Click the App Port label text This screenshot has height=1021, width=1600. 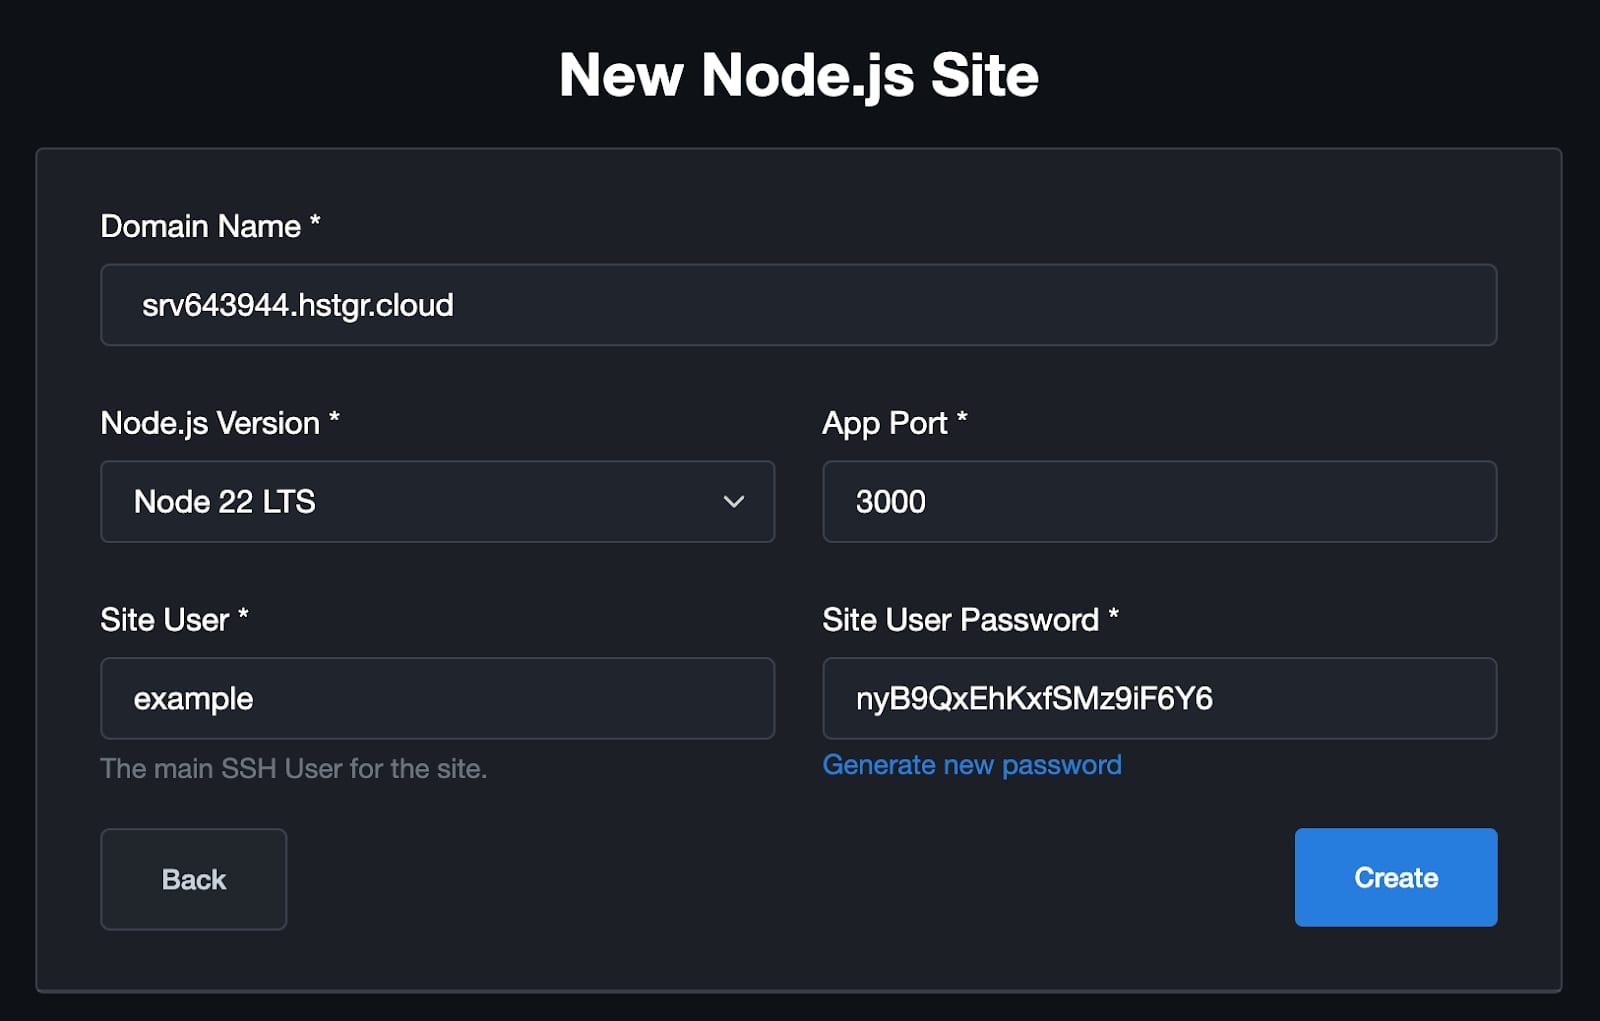tap(884, 423)
